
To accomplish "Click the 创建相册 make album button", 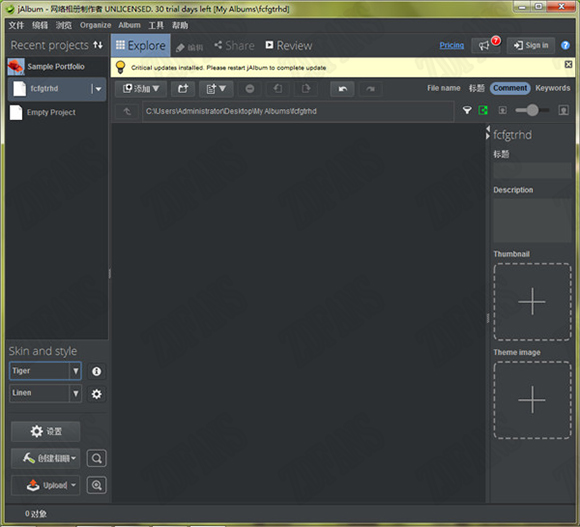I will pos(45,458).
